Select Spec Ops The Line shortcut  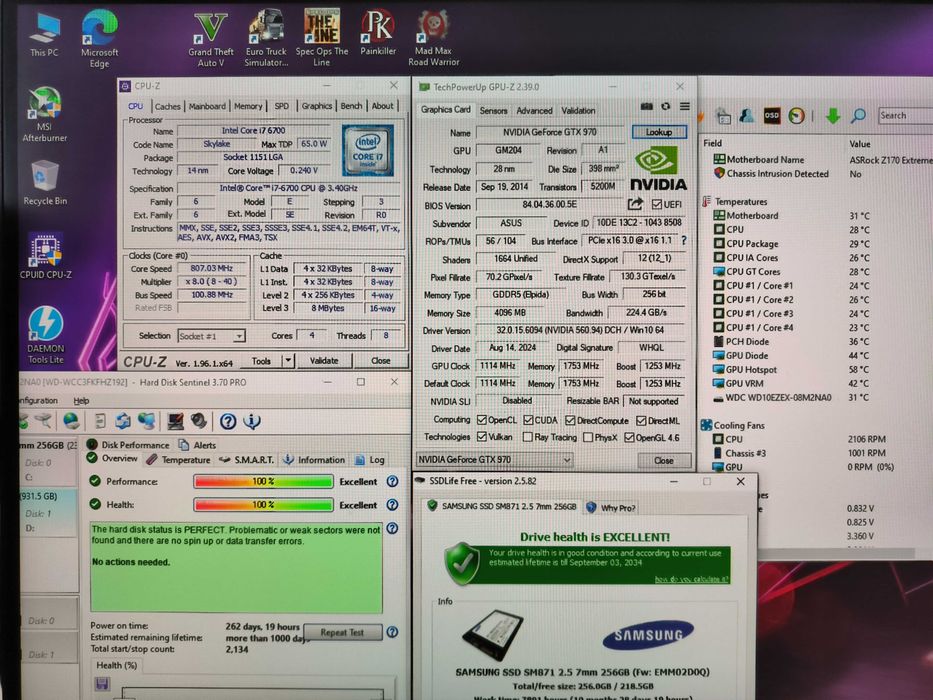(x=322, y=38)
